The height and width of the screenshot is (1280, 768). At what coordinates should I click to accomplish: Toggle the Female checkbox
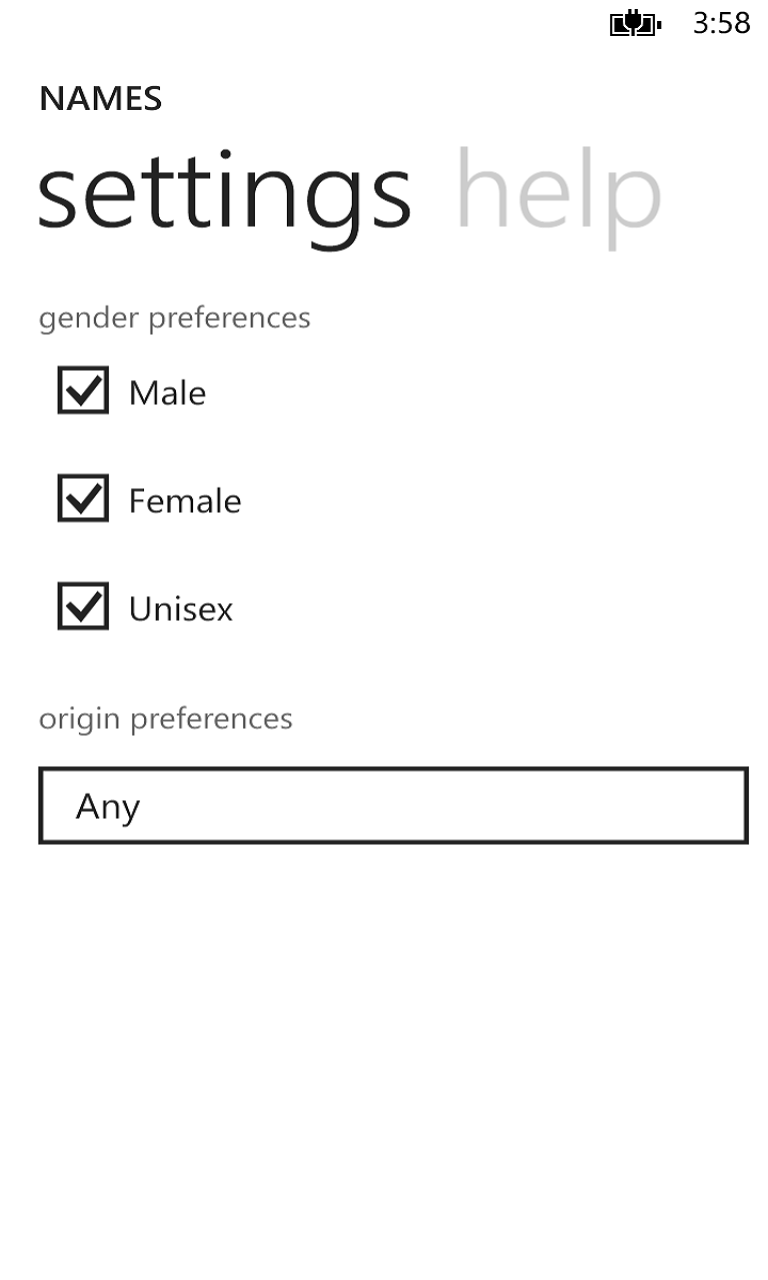point(83,498)
